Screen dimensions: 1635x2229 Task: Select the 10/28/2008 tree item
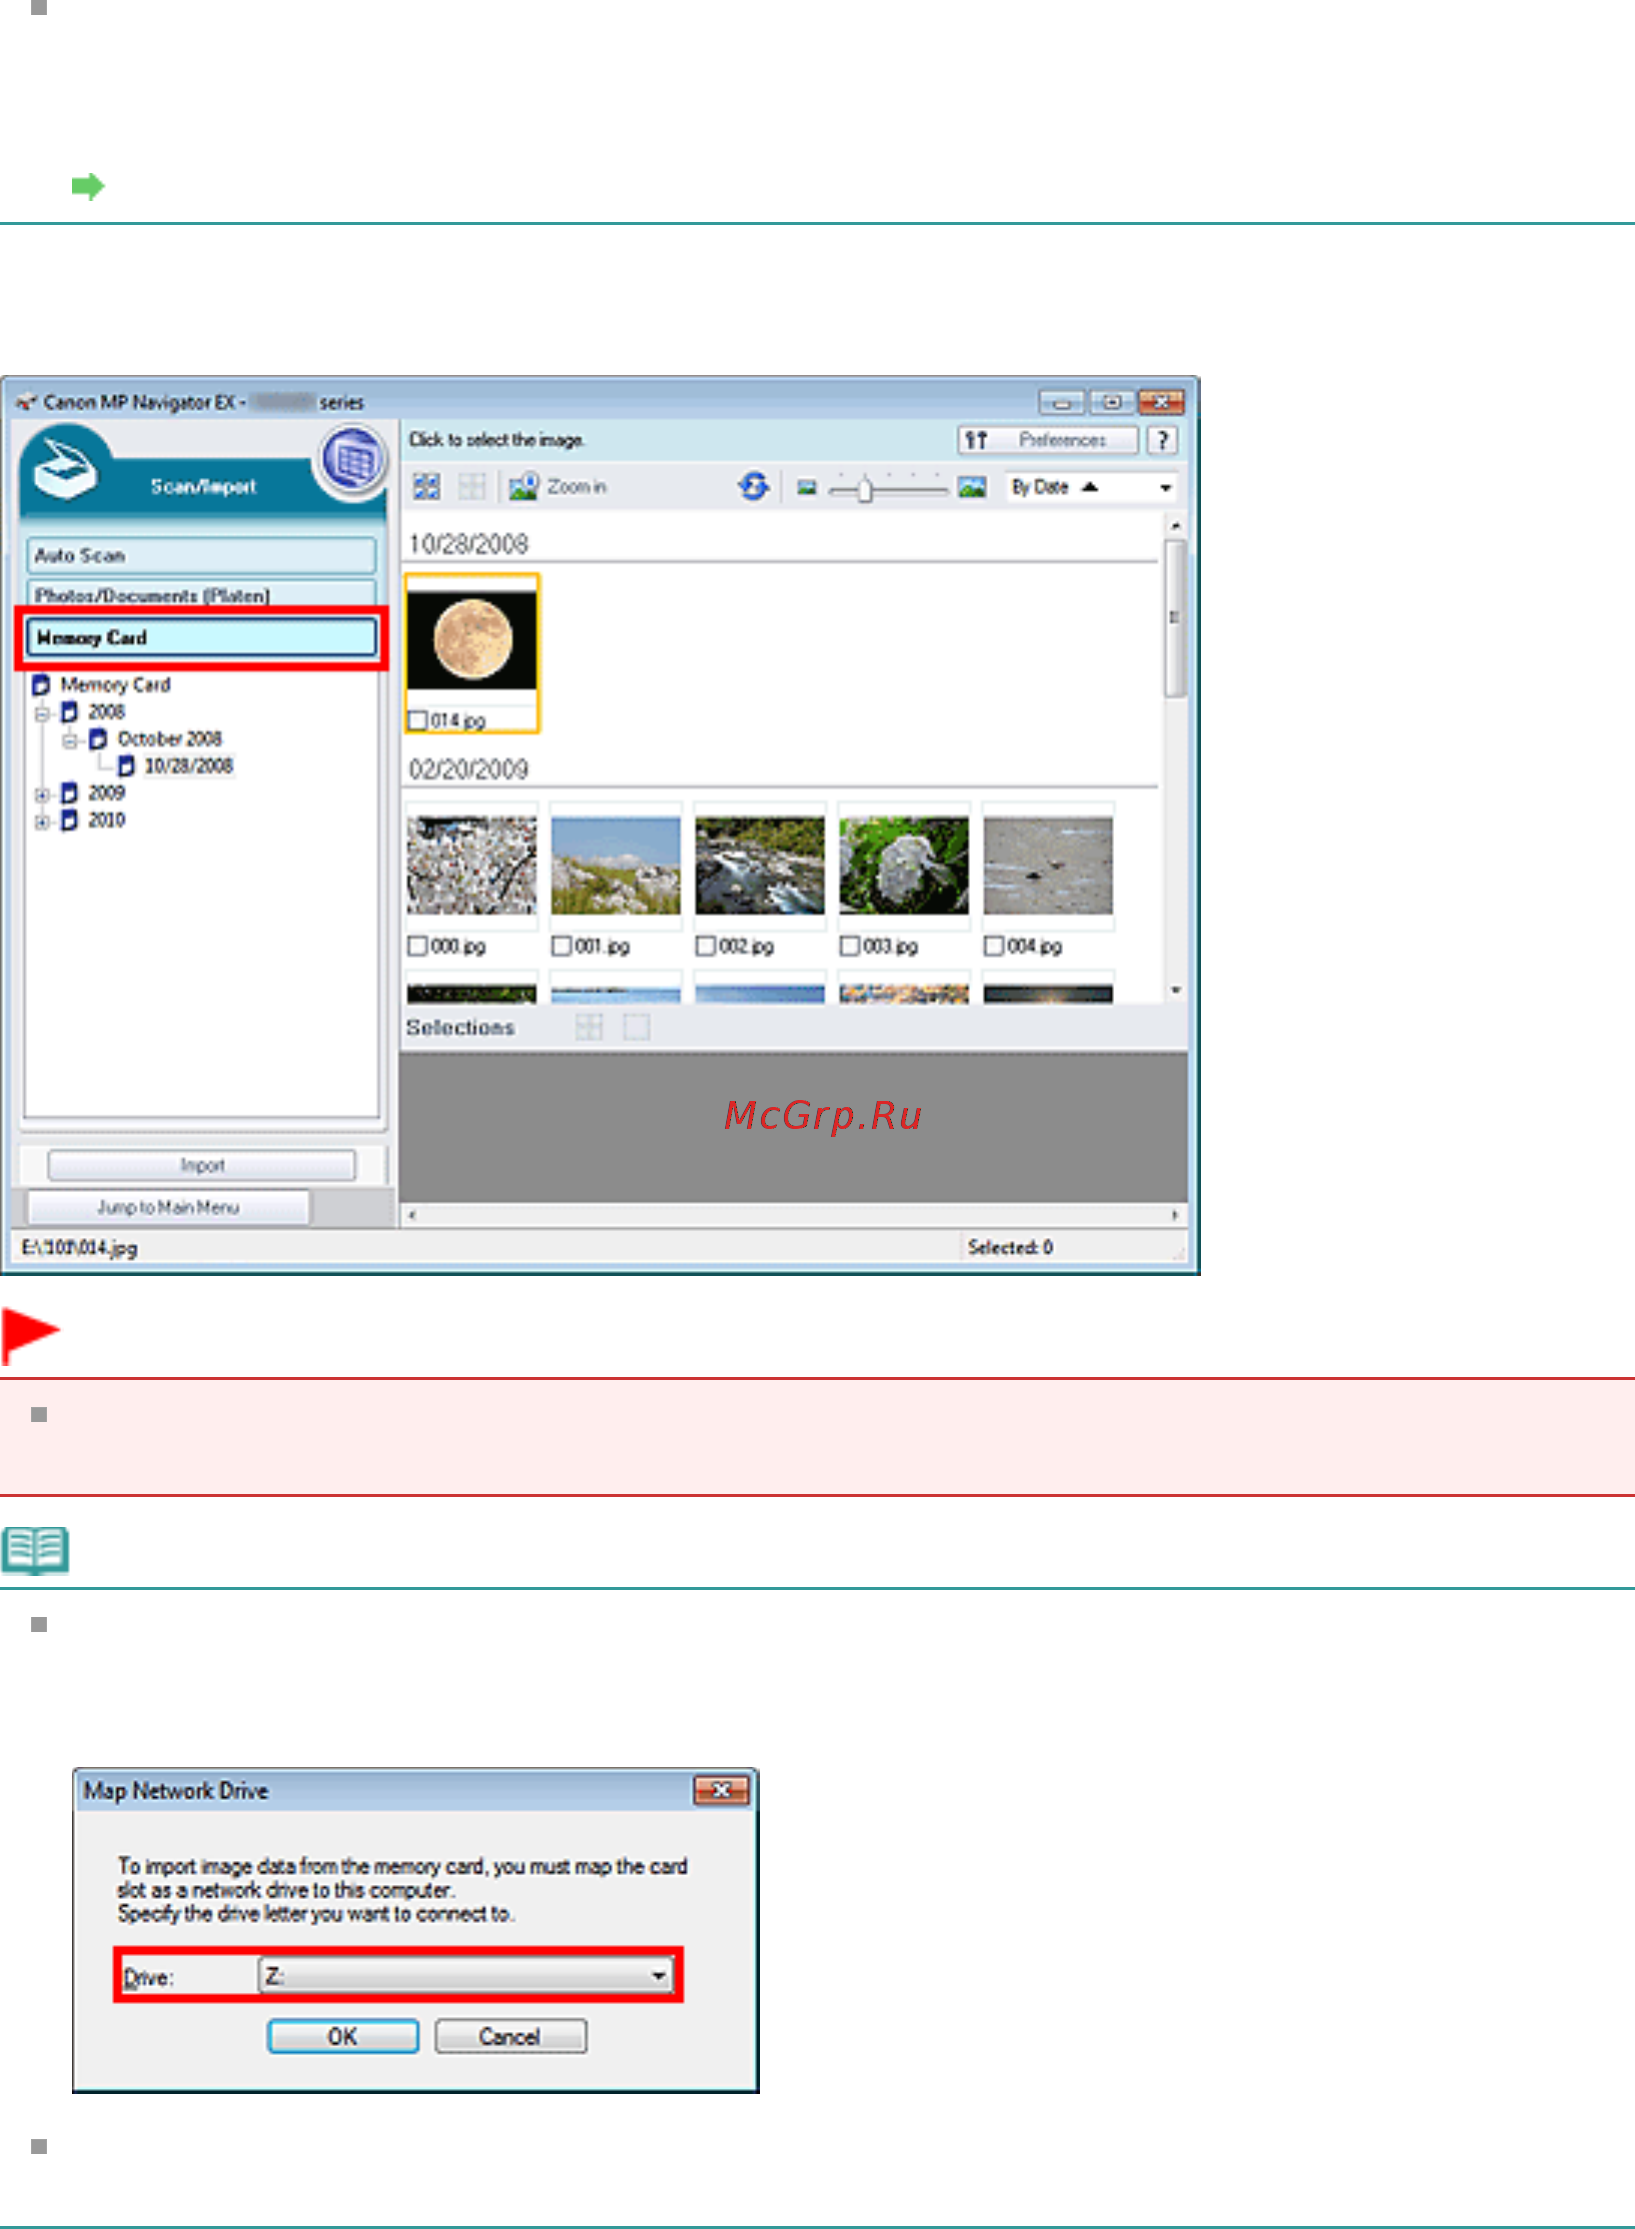click(188, 766)
